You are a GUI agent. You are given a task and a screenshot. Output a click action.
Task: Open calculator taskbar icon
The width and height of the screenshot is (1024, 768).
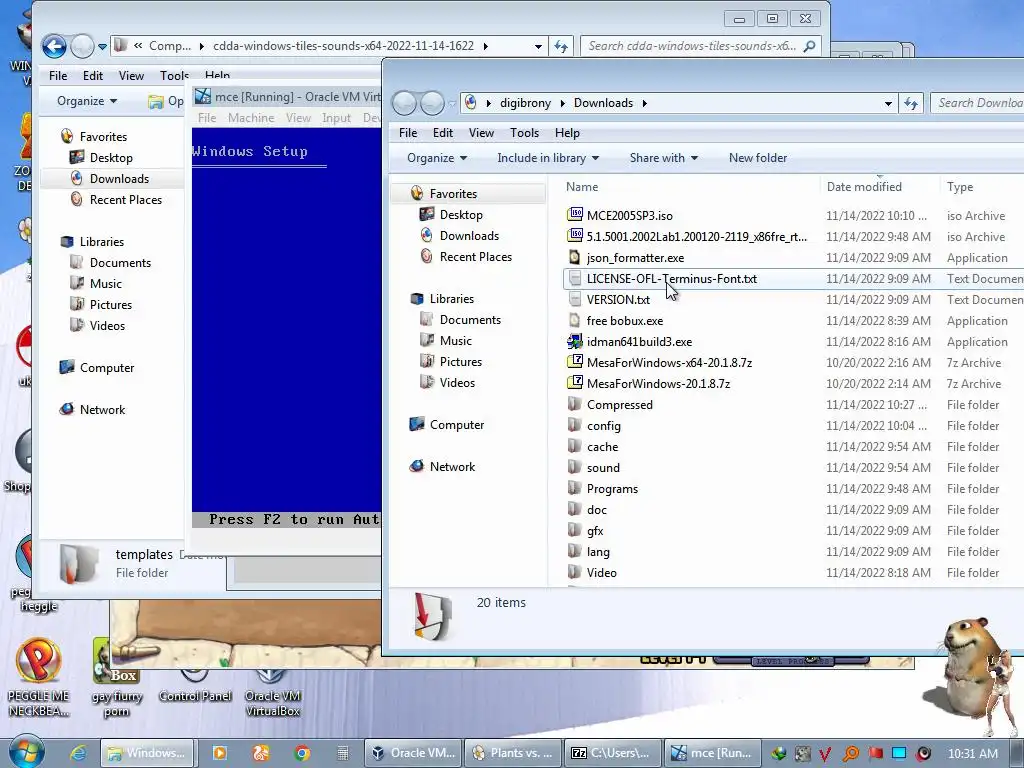tap(342, 753)
